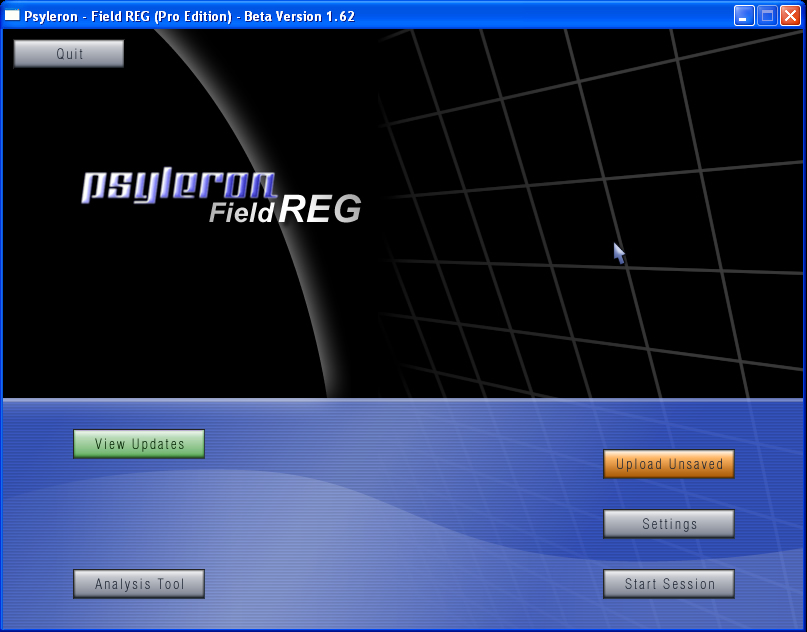
Task: Minimize the Psyleron window
Action: [x=744, y=16]
